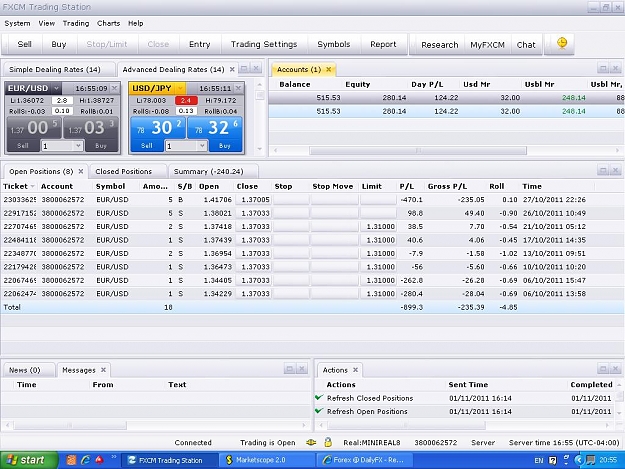The height and width of the screenshot is (469, 625).
Task: Open Forex DailyFX browser taskbar item
Action: click(364, 460)
